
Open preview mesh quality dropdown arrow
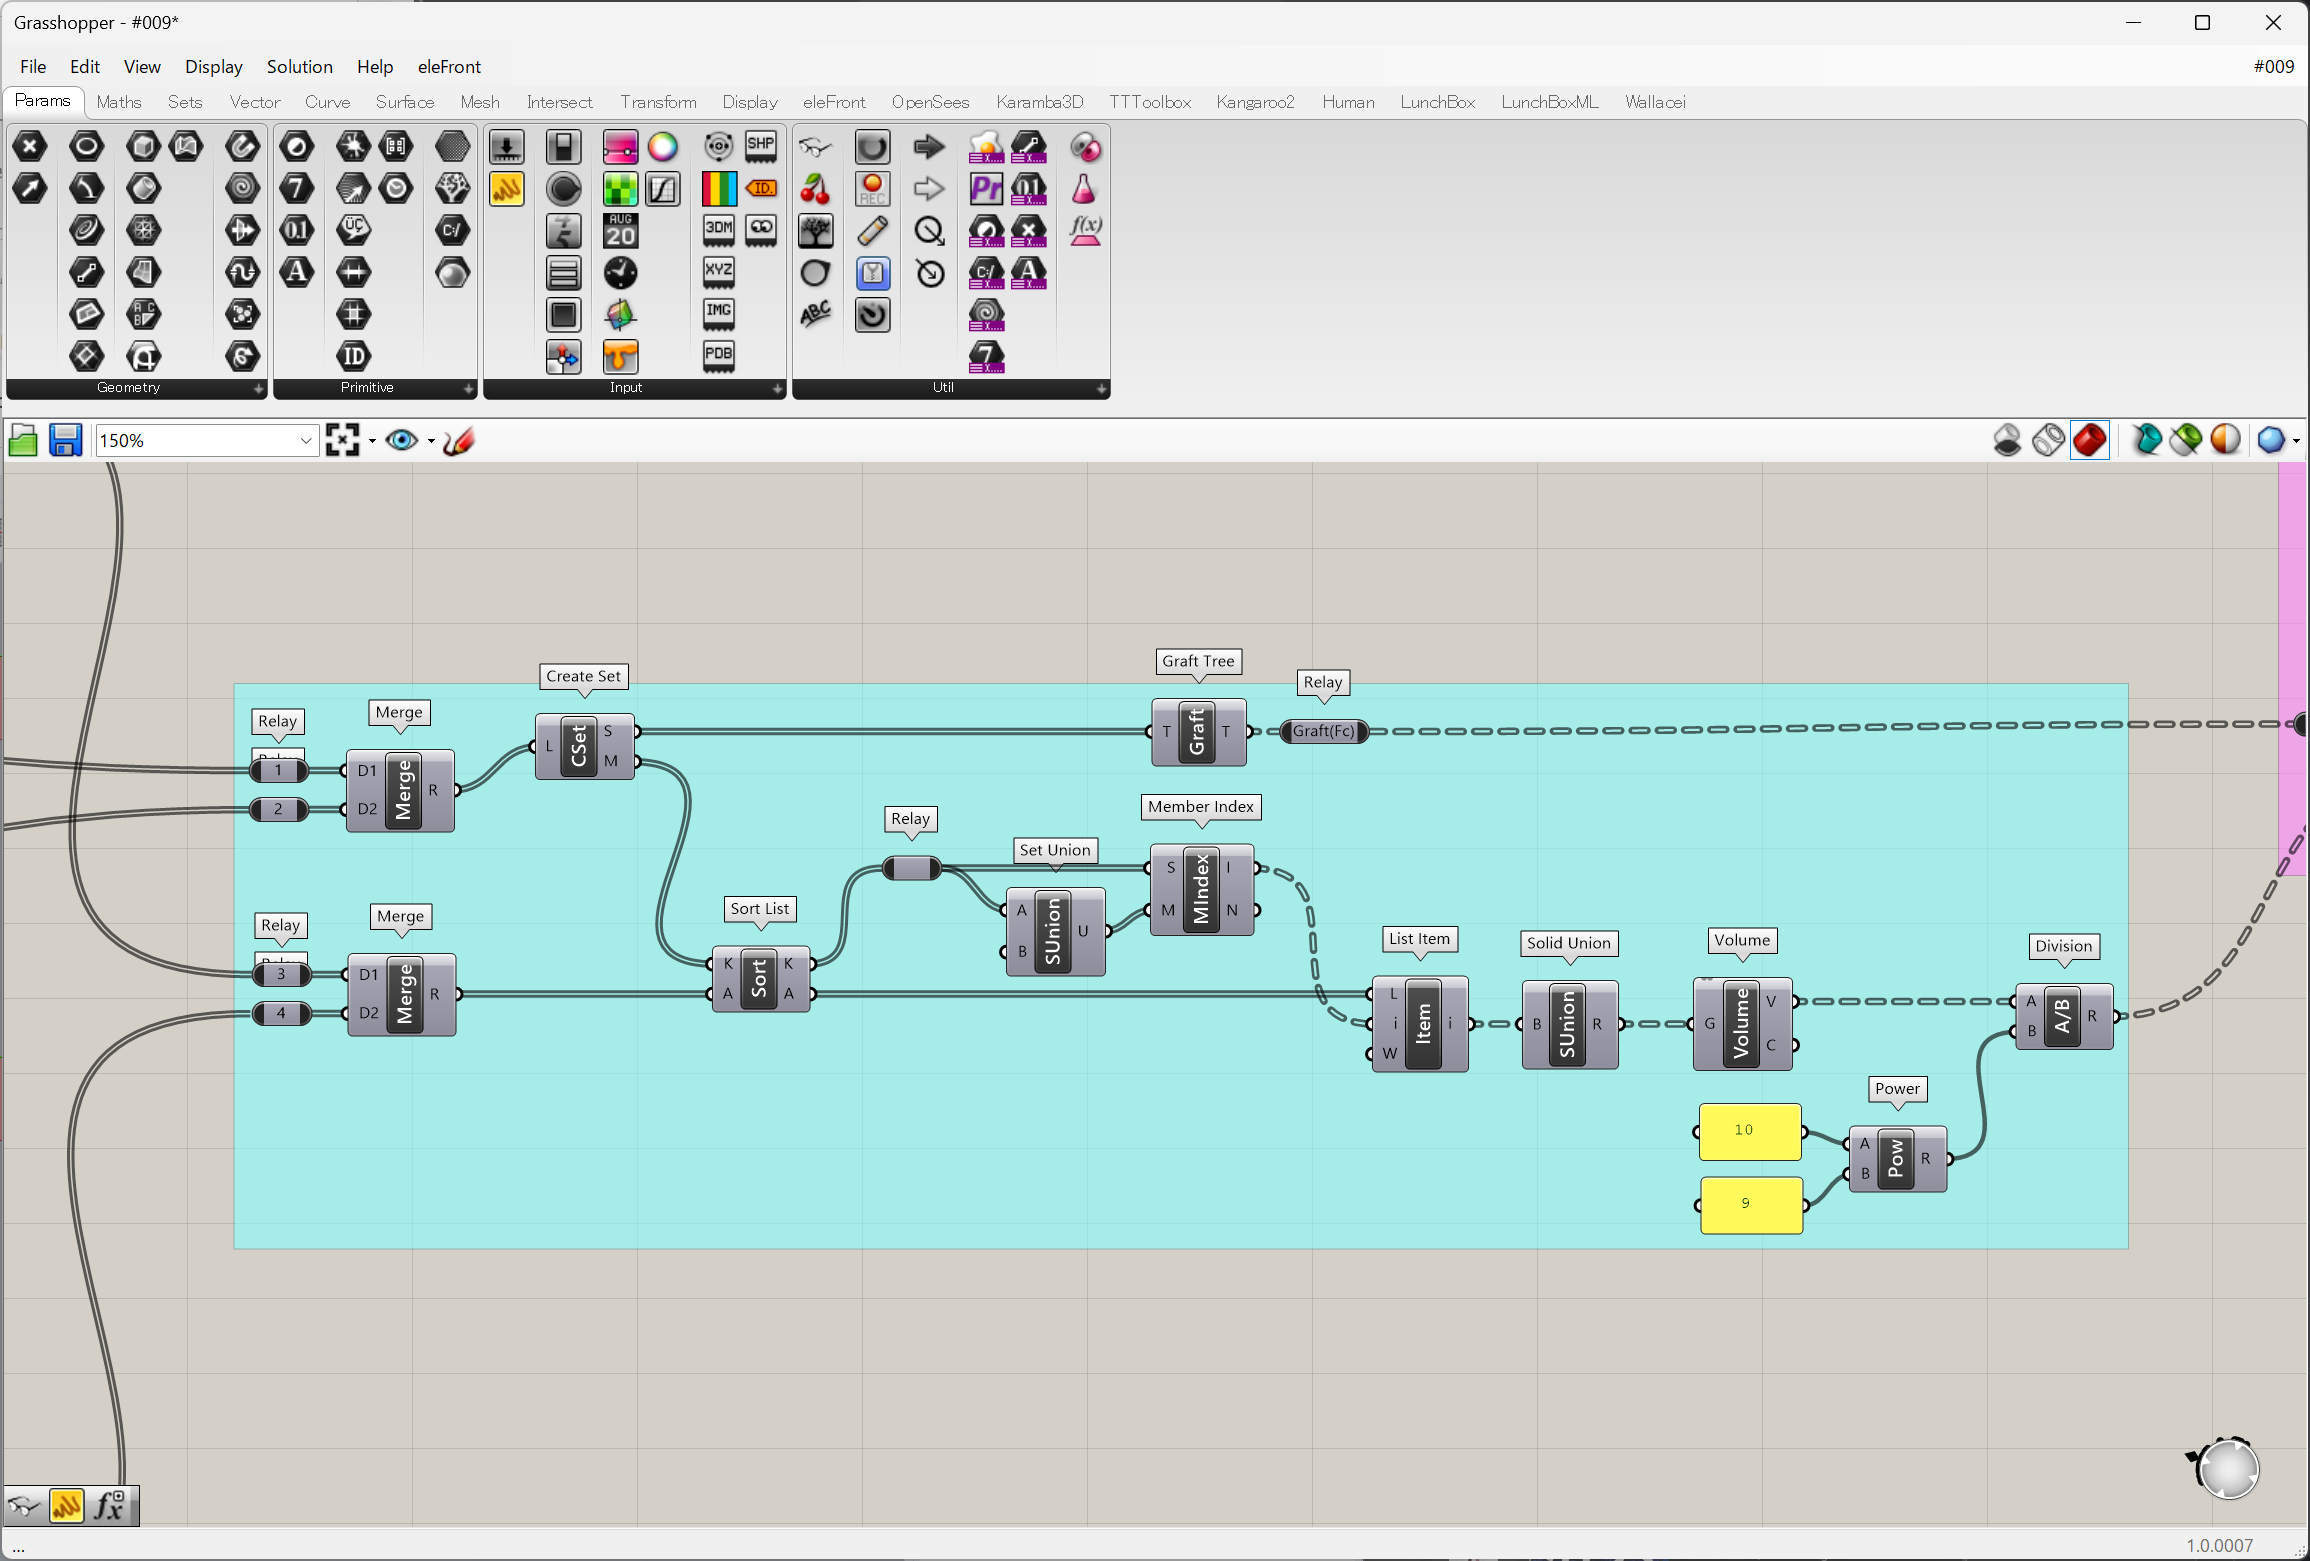pyautogui.click(x=2296, y=441)
